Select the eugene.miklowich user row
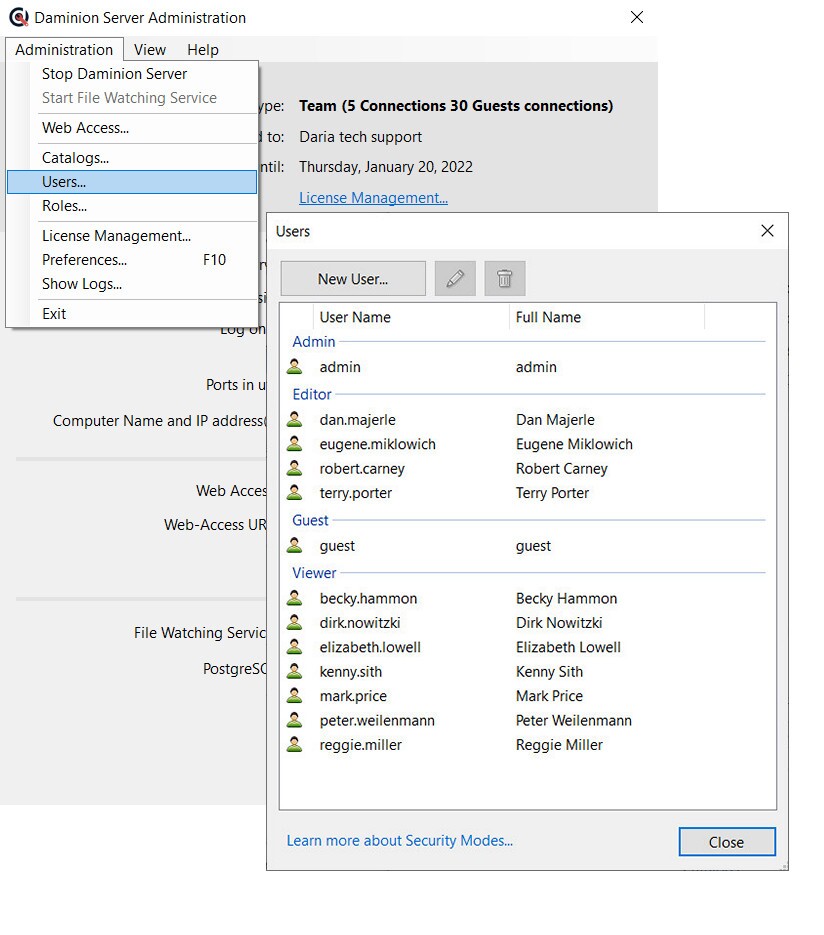The image size is (824, 935). 377,444
